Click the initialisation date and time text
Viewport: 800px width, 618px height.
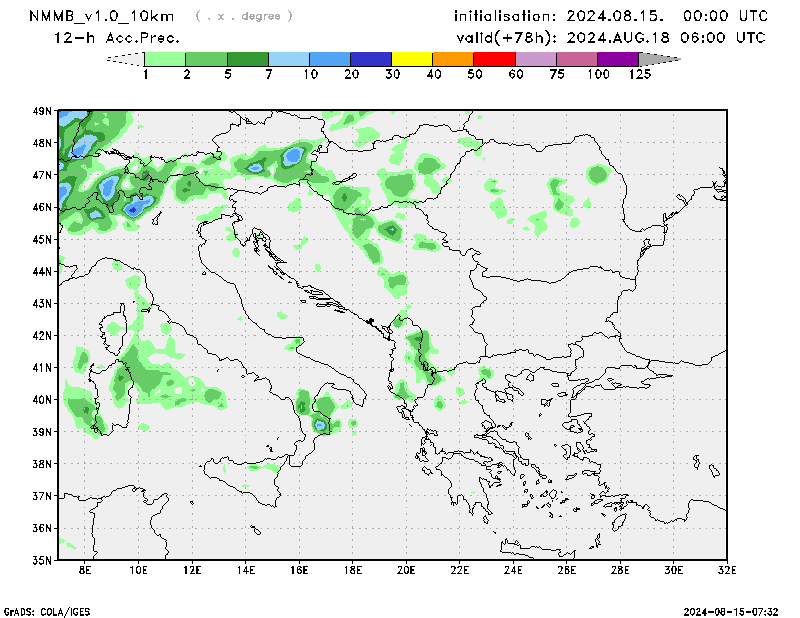click(610, 16)
